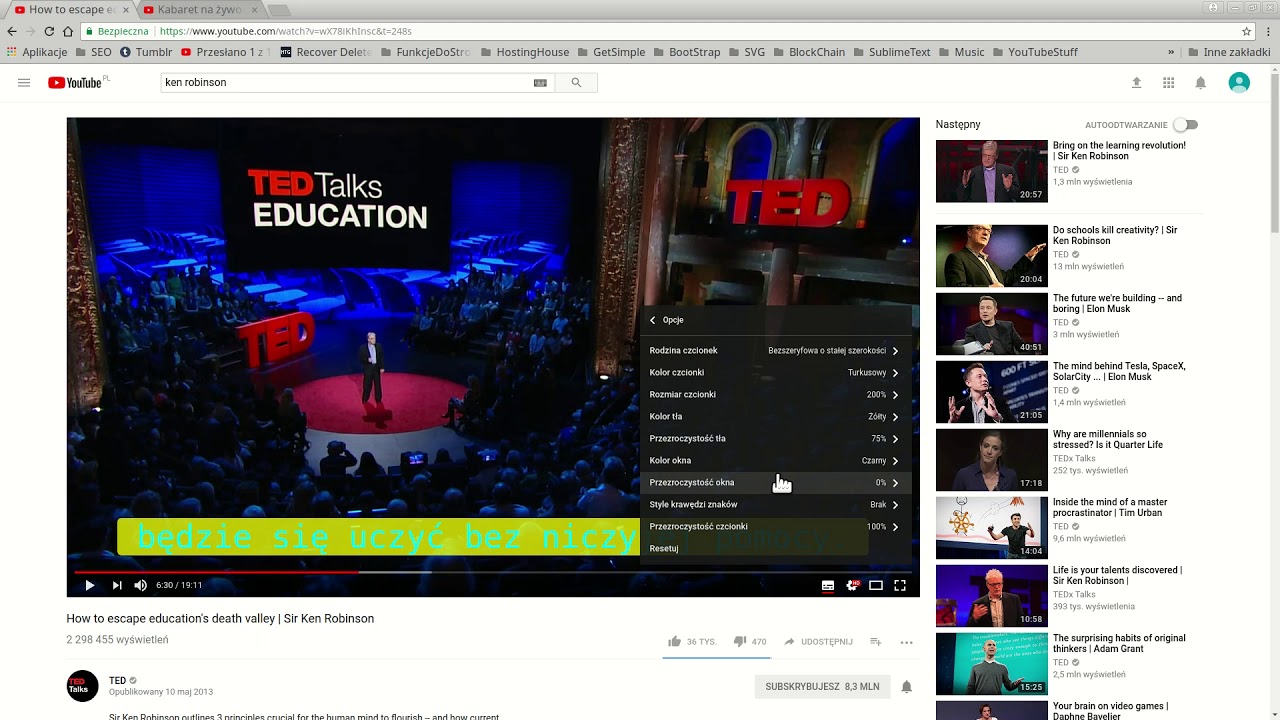1280x720 pixels.
Task: Seek using the red video progress bar
Action: [493, 572]
